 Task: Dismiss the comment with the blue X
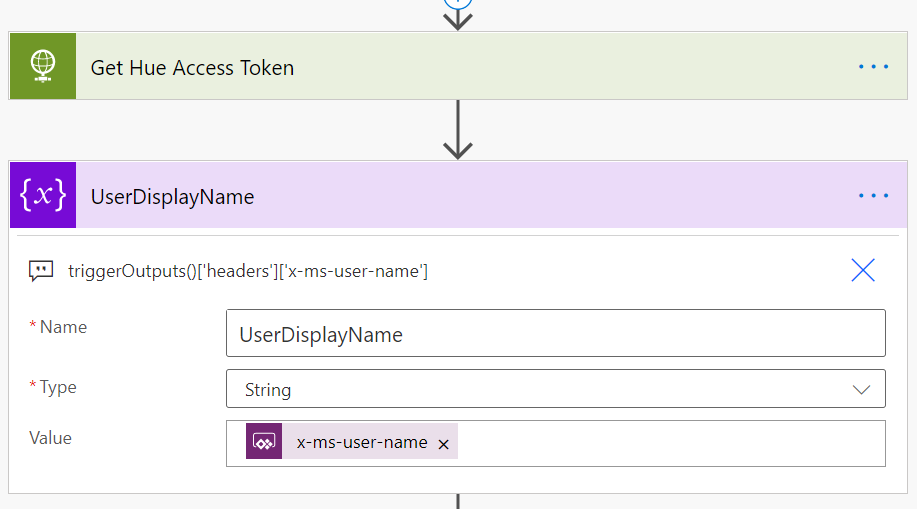click(863, 270)
